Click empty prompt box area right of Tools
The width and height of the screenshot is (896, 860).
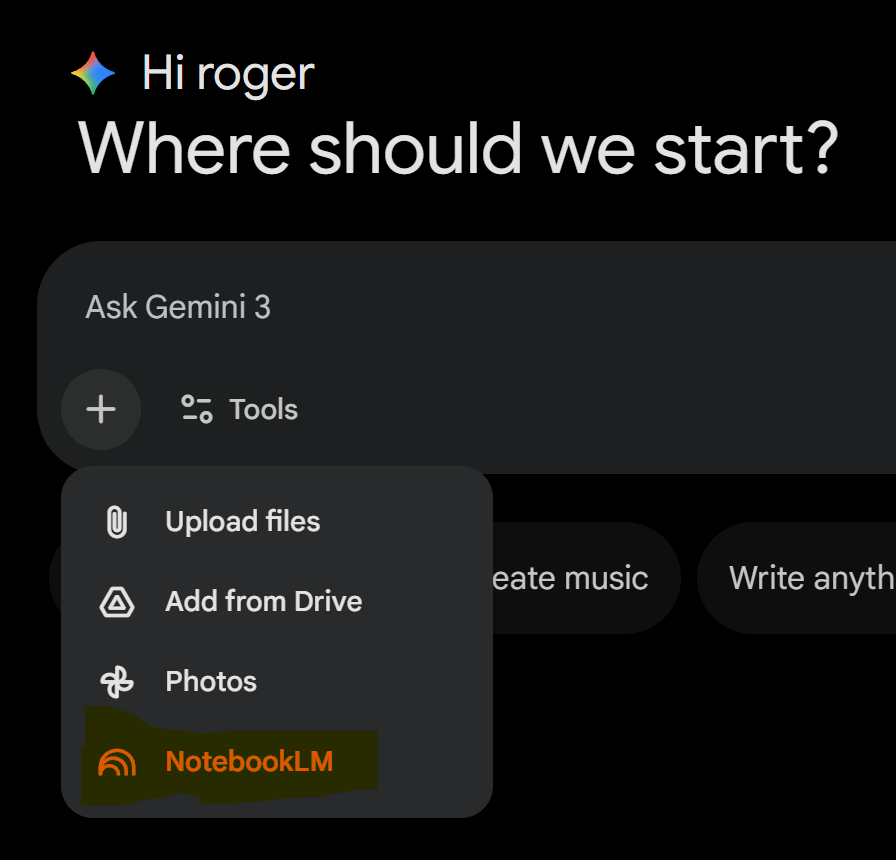click(600, 410)
